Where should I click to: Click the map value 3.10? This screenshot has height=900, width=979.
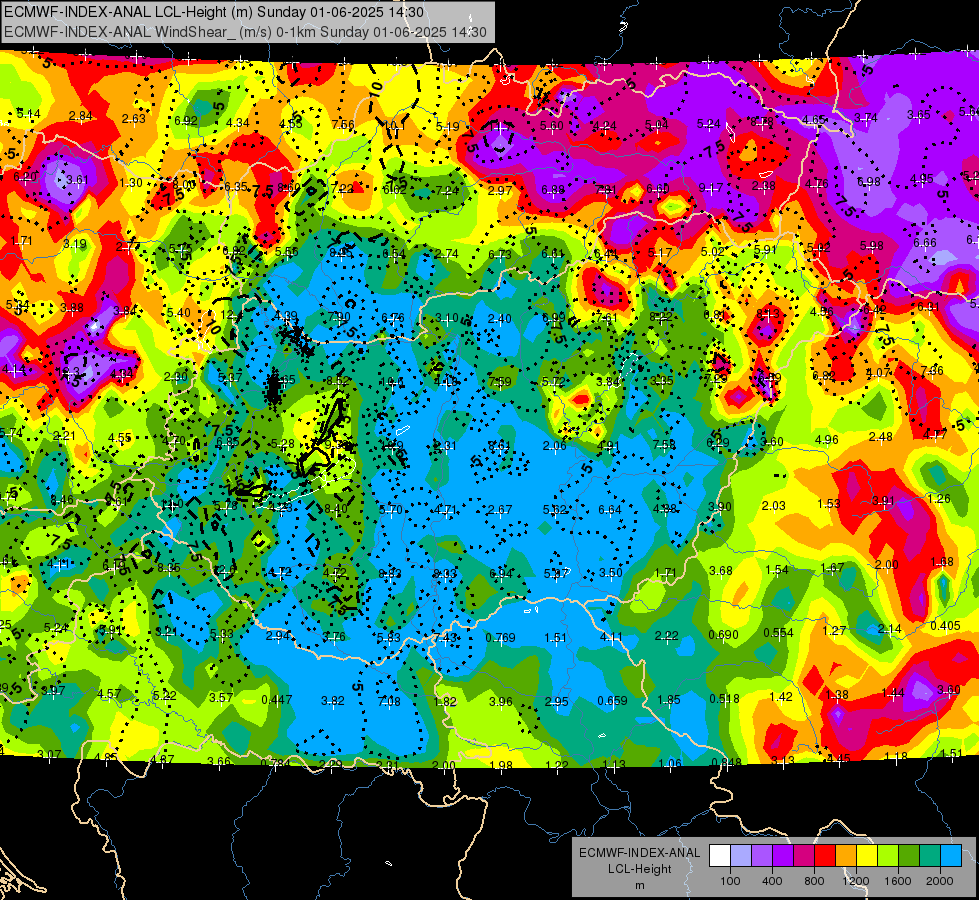coord(446,319)
